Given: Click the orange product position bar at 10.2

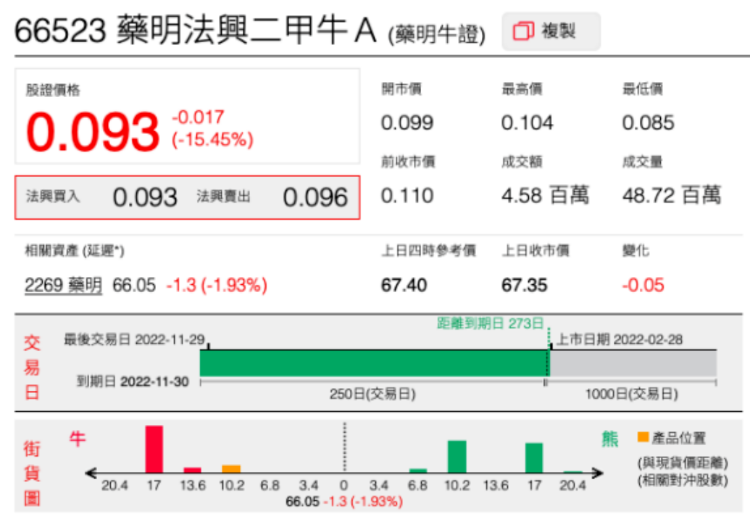Looking at the screenshot, I should pyautogui.click(x=231, y=469).
